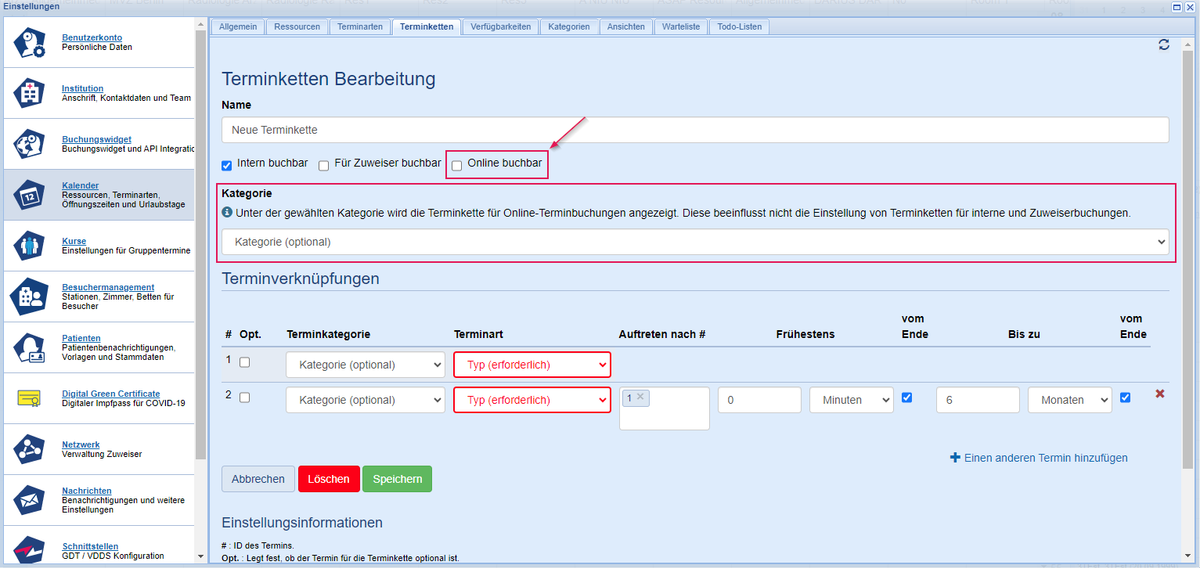This screenshot has height=568, width=1200.
Task: Click the red Löschen button
Action: (x=329, y=479)
